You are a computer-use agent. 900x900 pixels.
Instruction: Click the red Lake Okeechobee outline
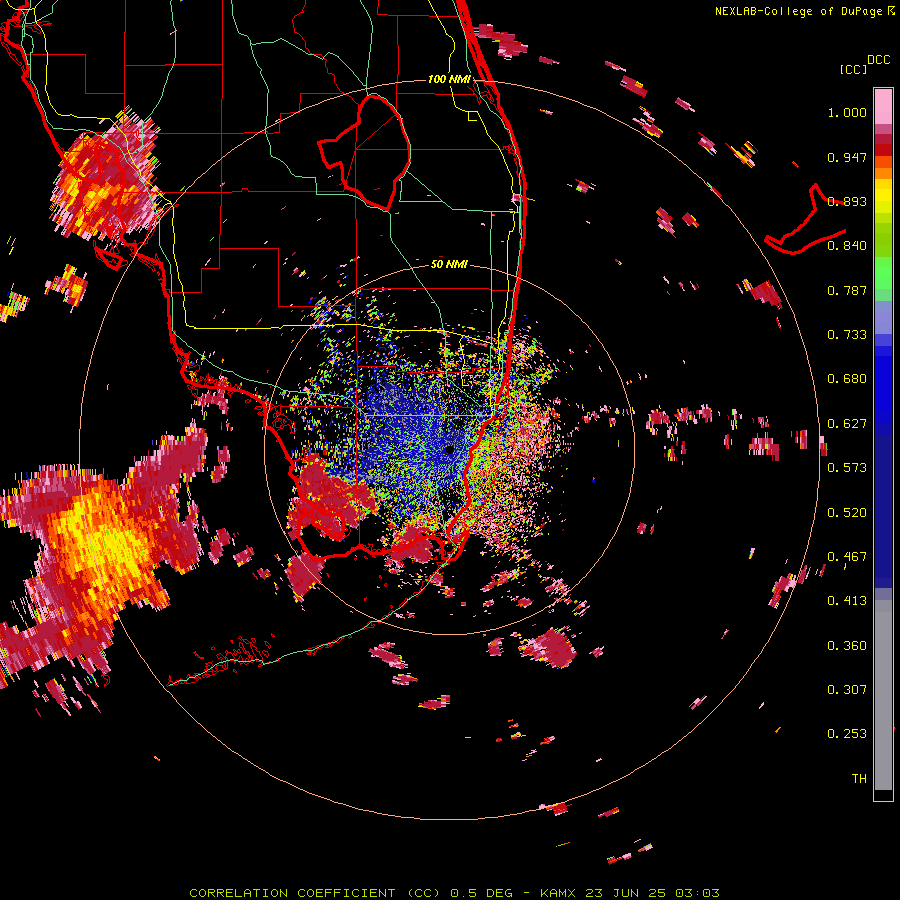pos(365,152)
